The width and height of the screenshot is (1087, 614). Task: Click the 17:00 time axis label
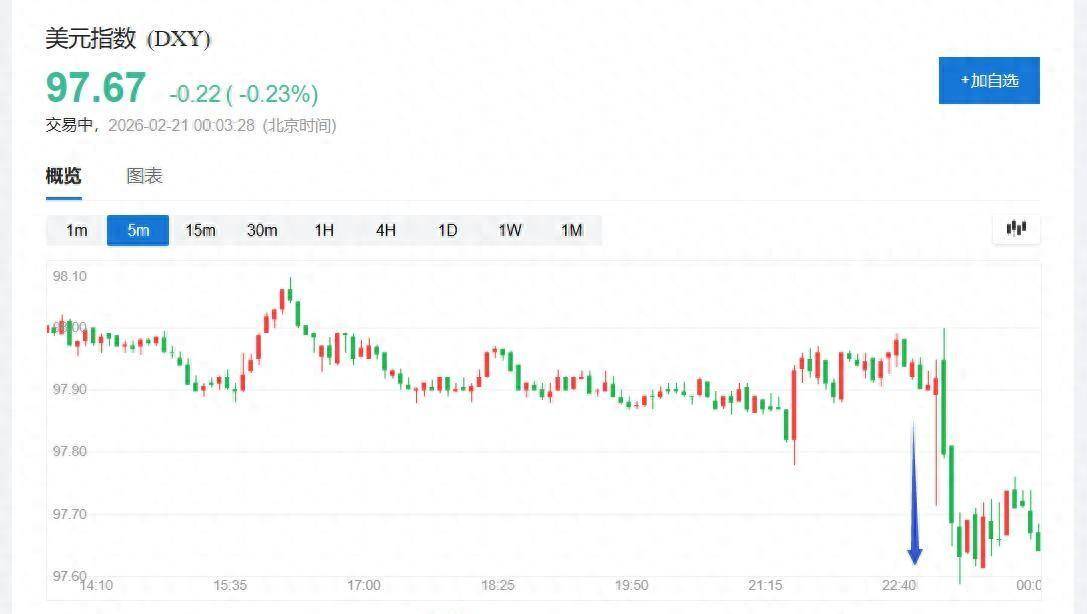(363, 585)
